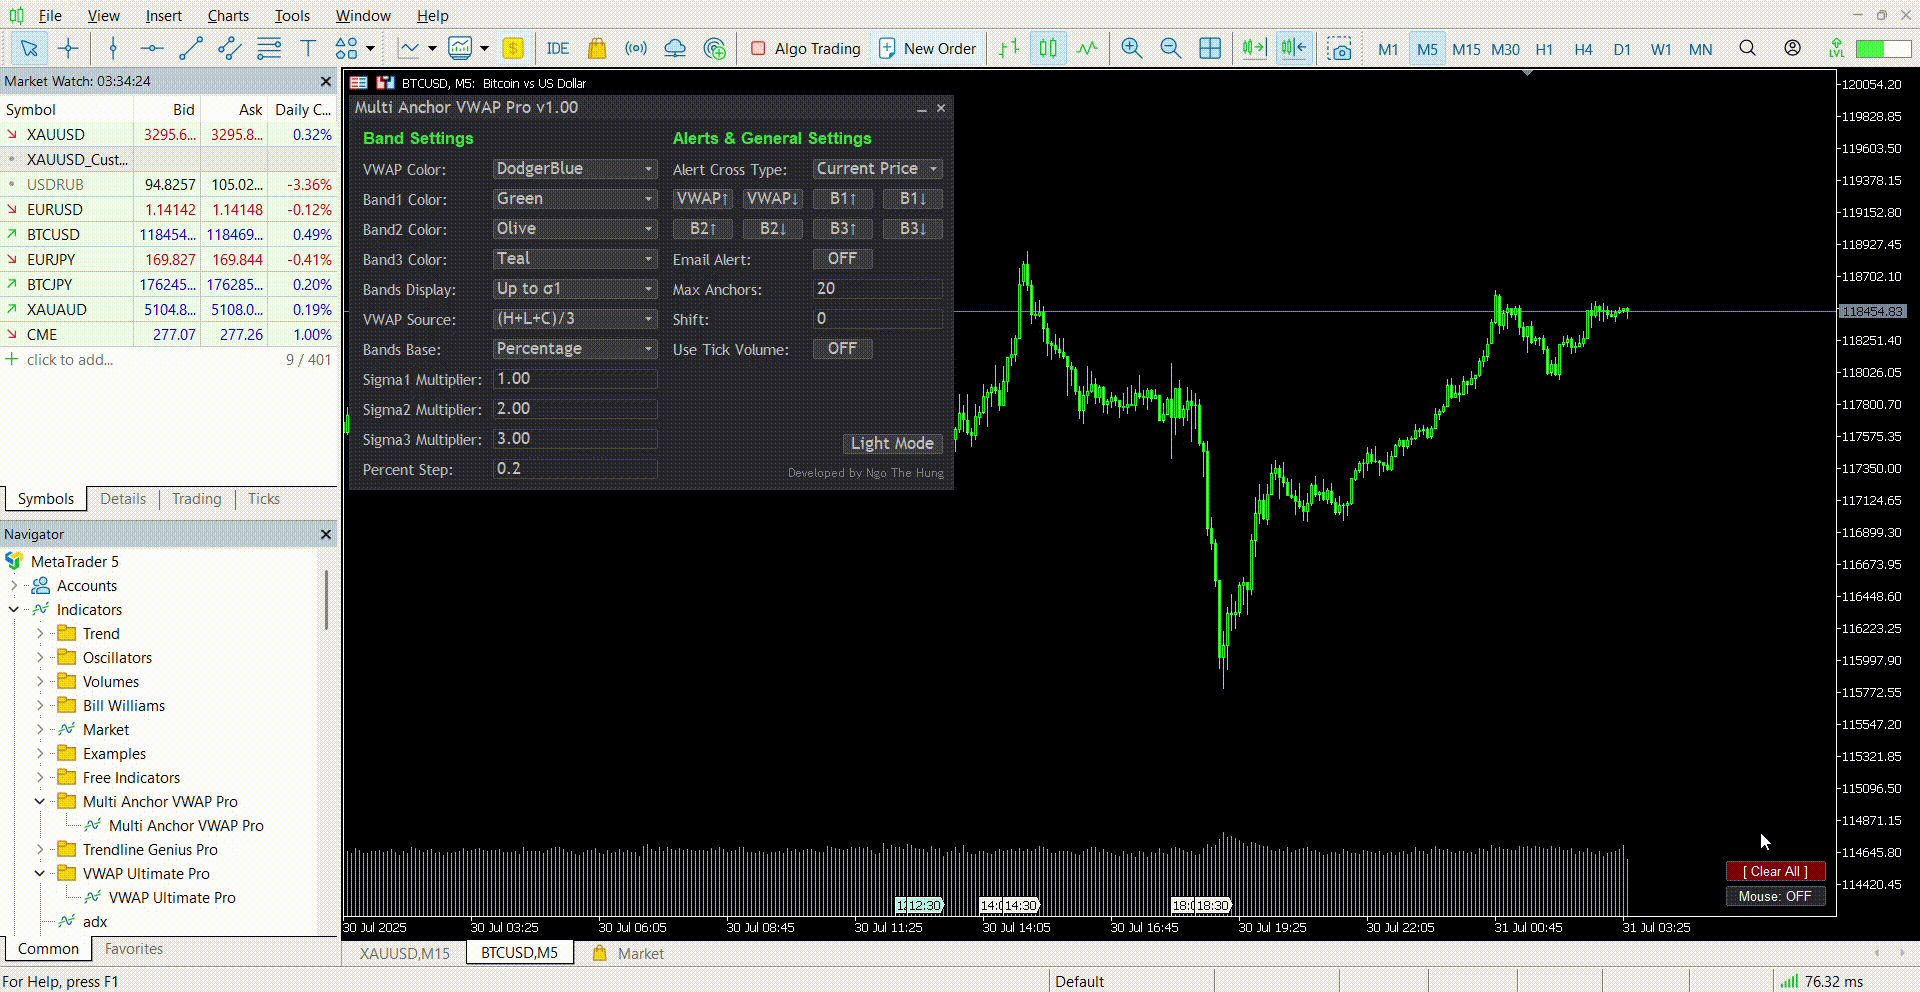The image size is (1920, 992).
Task: Toggle the VWAP↓ alert button
Action: click(x=773, y=199)
